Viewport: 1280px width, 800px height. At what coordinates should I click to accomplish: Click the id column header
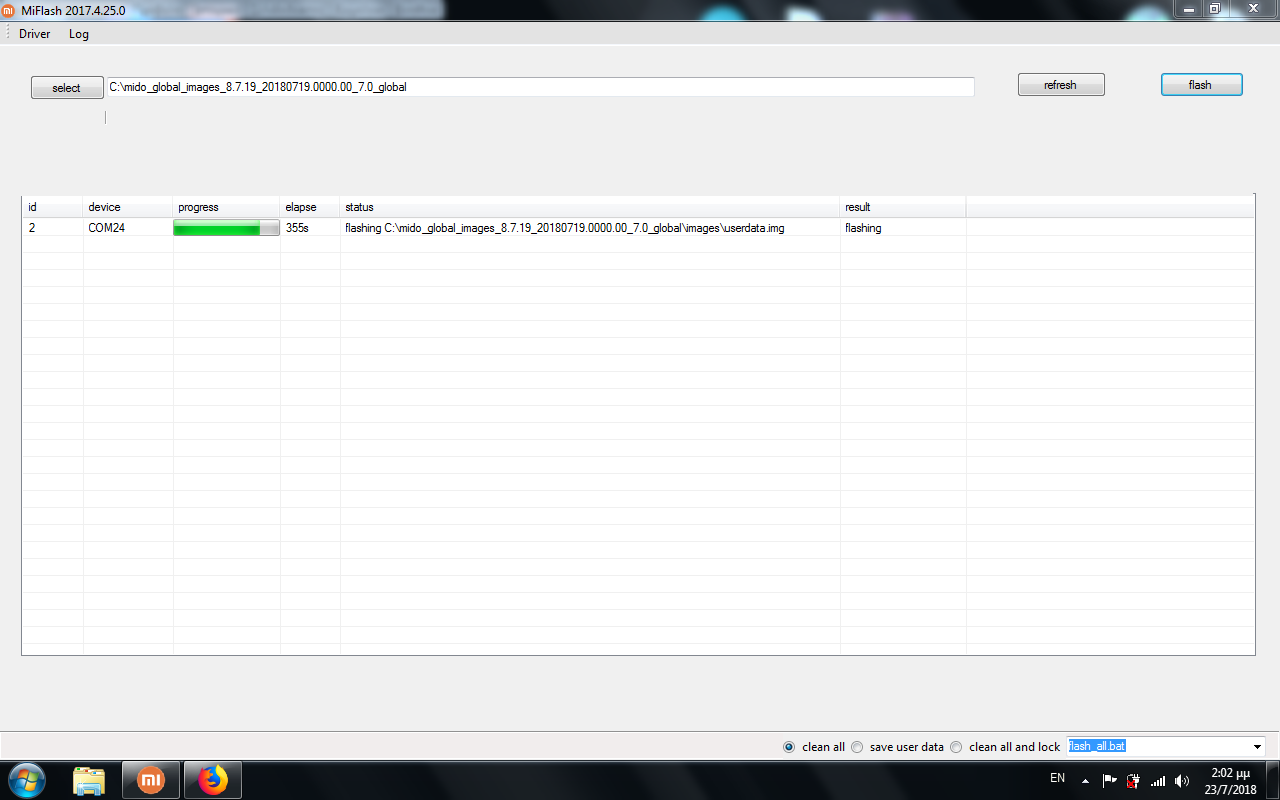pyautogui.click(x=53, y=207)
